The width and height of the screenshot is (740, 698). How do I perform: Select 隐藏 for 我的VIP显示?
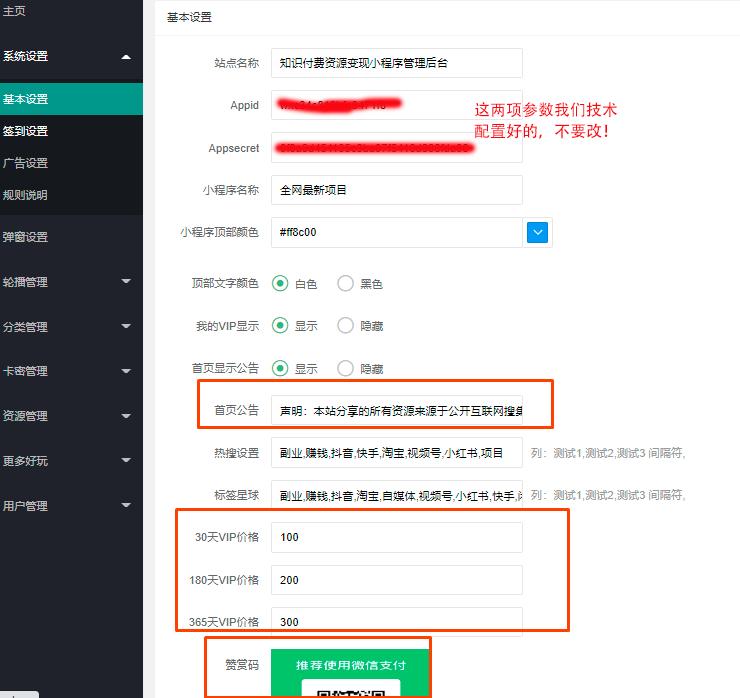345,326
